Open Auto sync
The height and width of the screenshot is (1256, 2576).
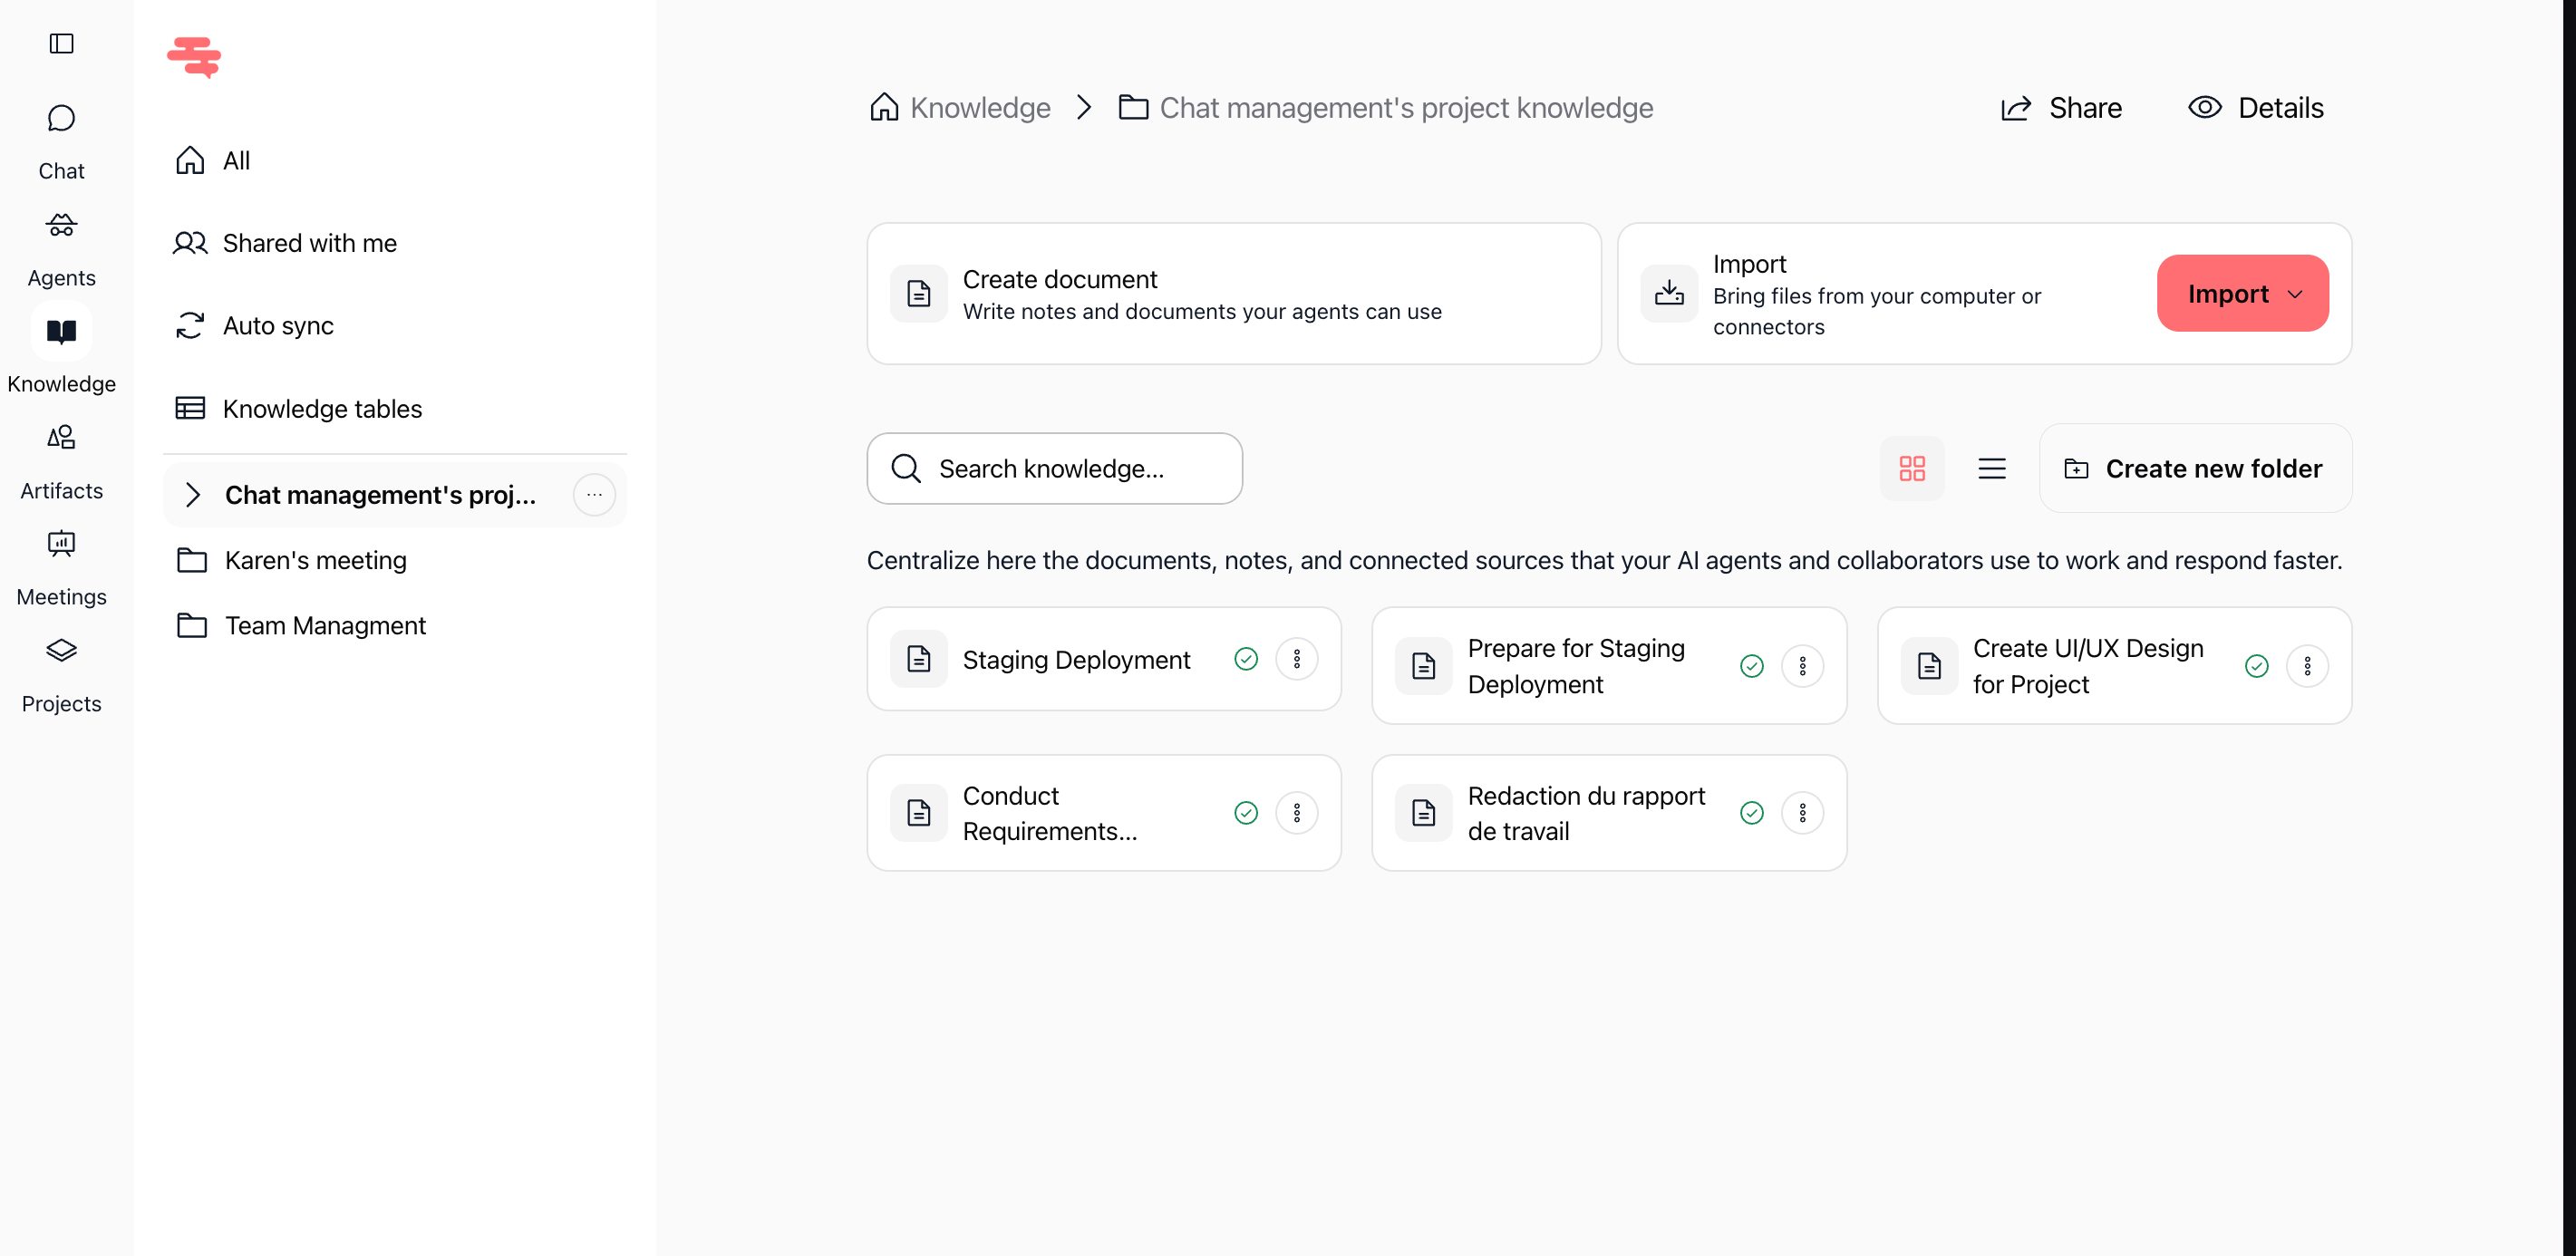[x=395, y=325]
